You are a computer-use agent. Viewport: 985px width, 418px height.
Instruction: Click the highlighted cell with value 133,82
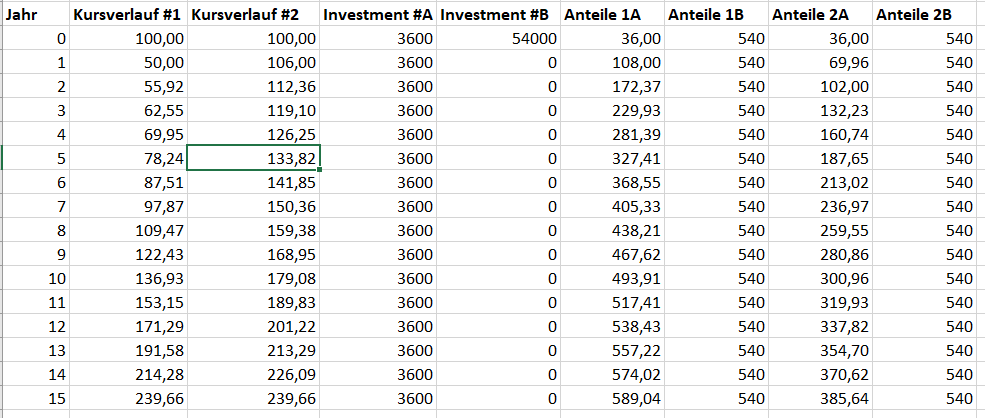pos(253,158)
